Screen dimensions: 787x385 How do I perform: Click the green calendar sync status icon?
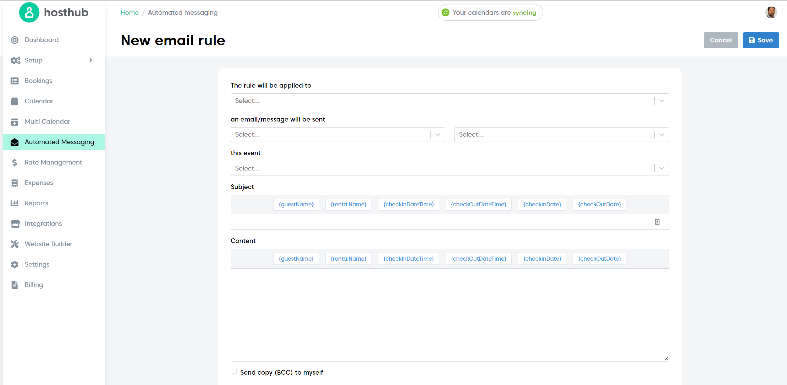[445, 13]
